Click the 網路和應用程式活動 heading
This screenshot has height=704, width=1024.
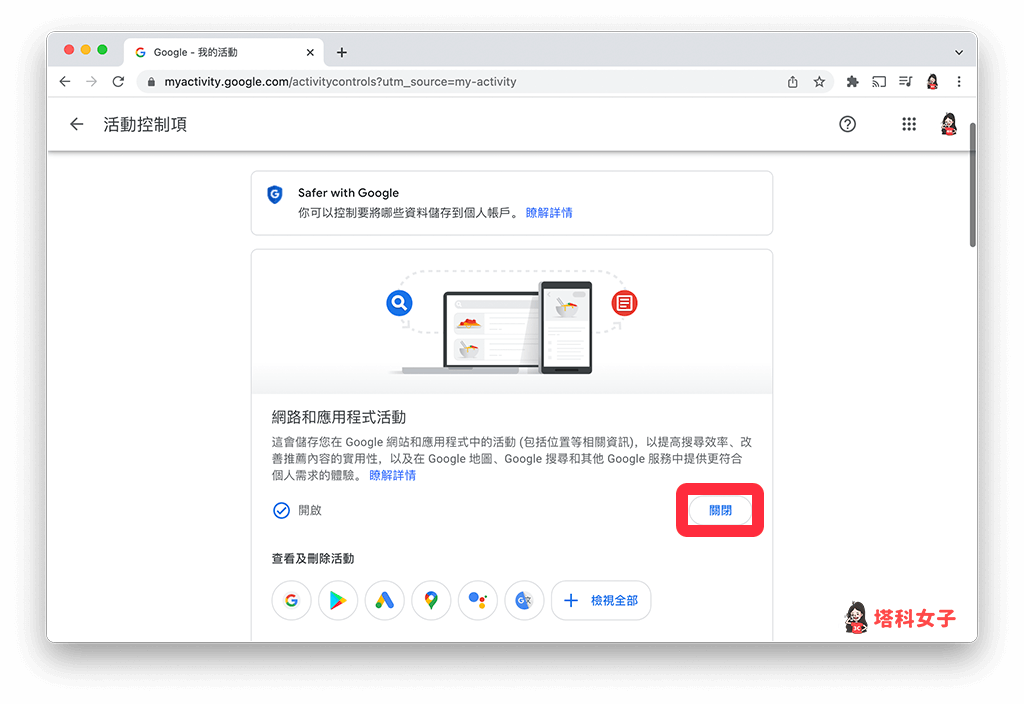click(x=338, y=417)
